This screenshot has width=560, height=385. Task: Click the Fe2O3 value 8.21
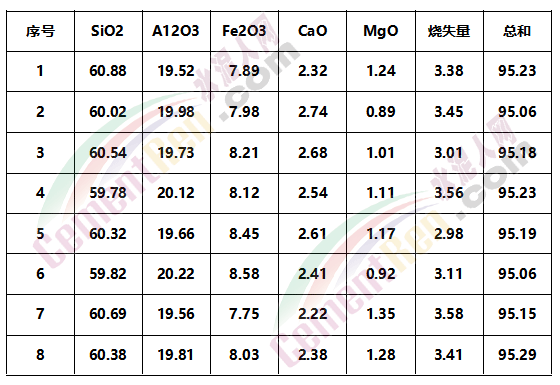pos(244,153)
